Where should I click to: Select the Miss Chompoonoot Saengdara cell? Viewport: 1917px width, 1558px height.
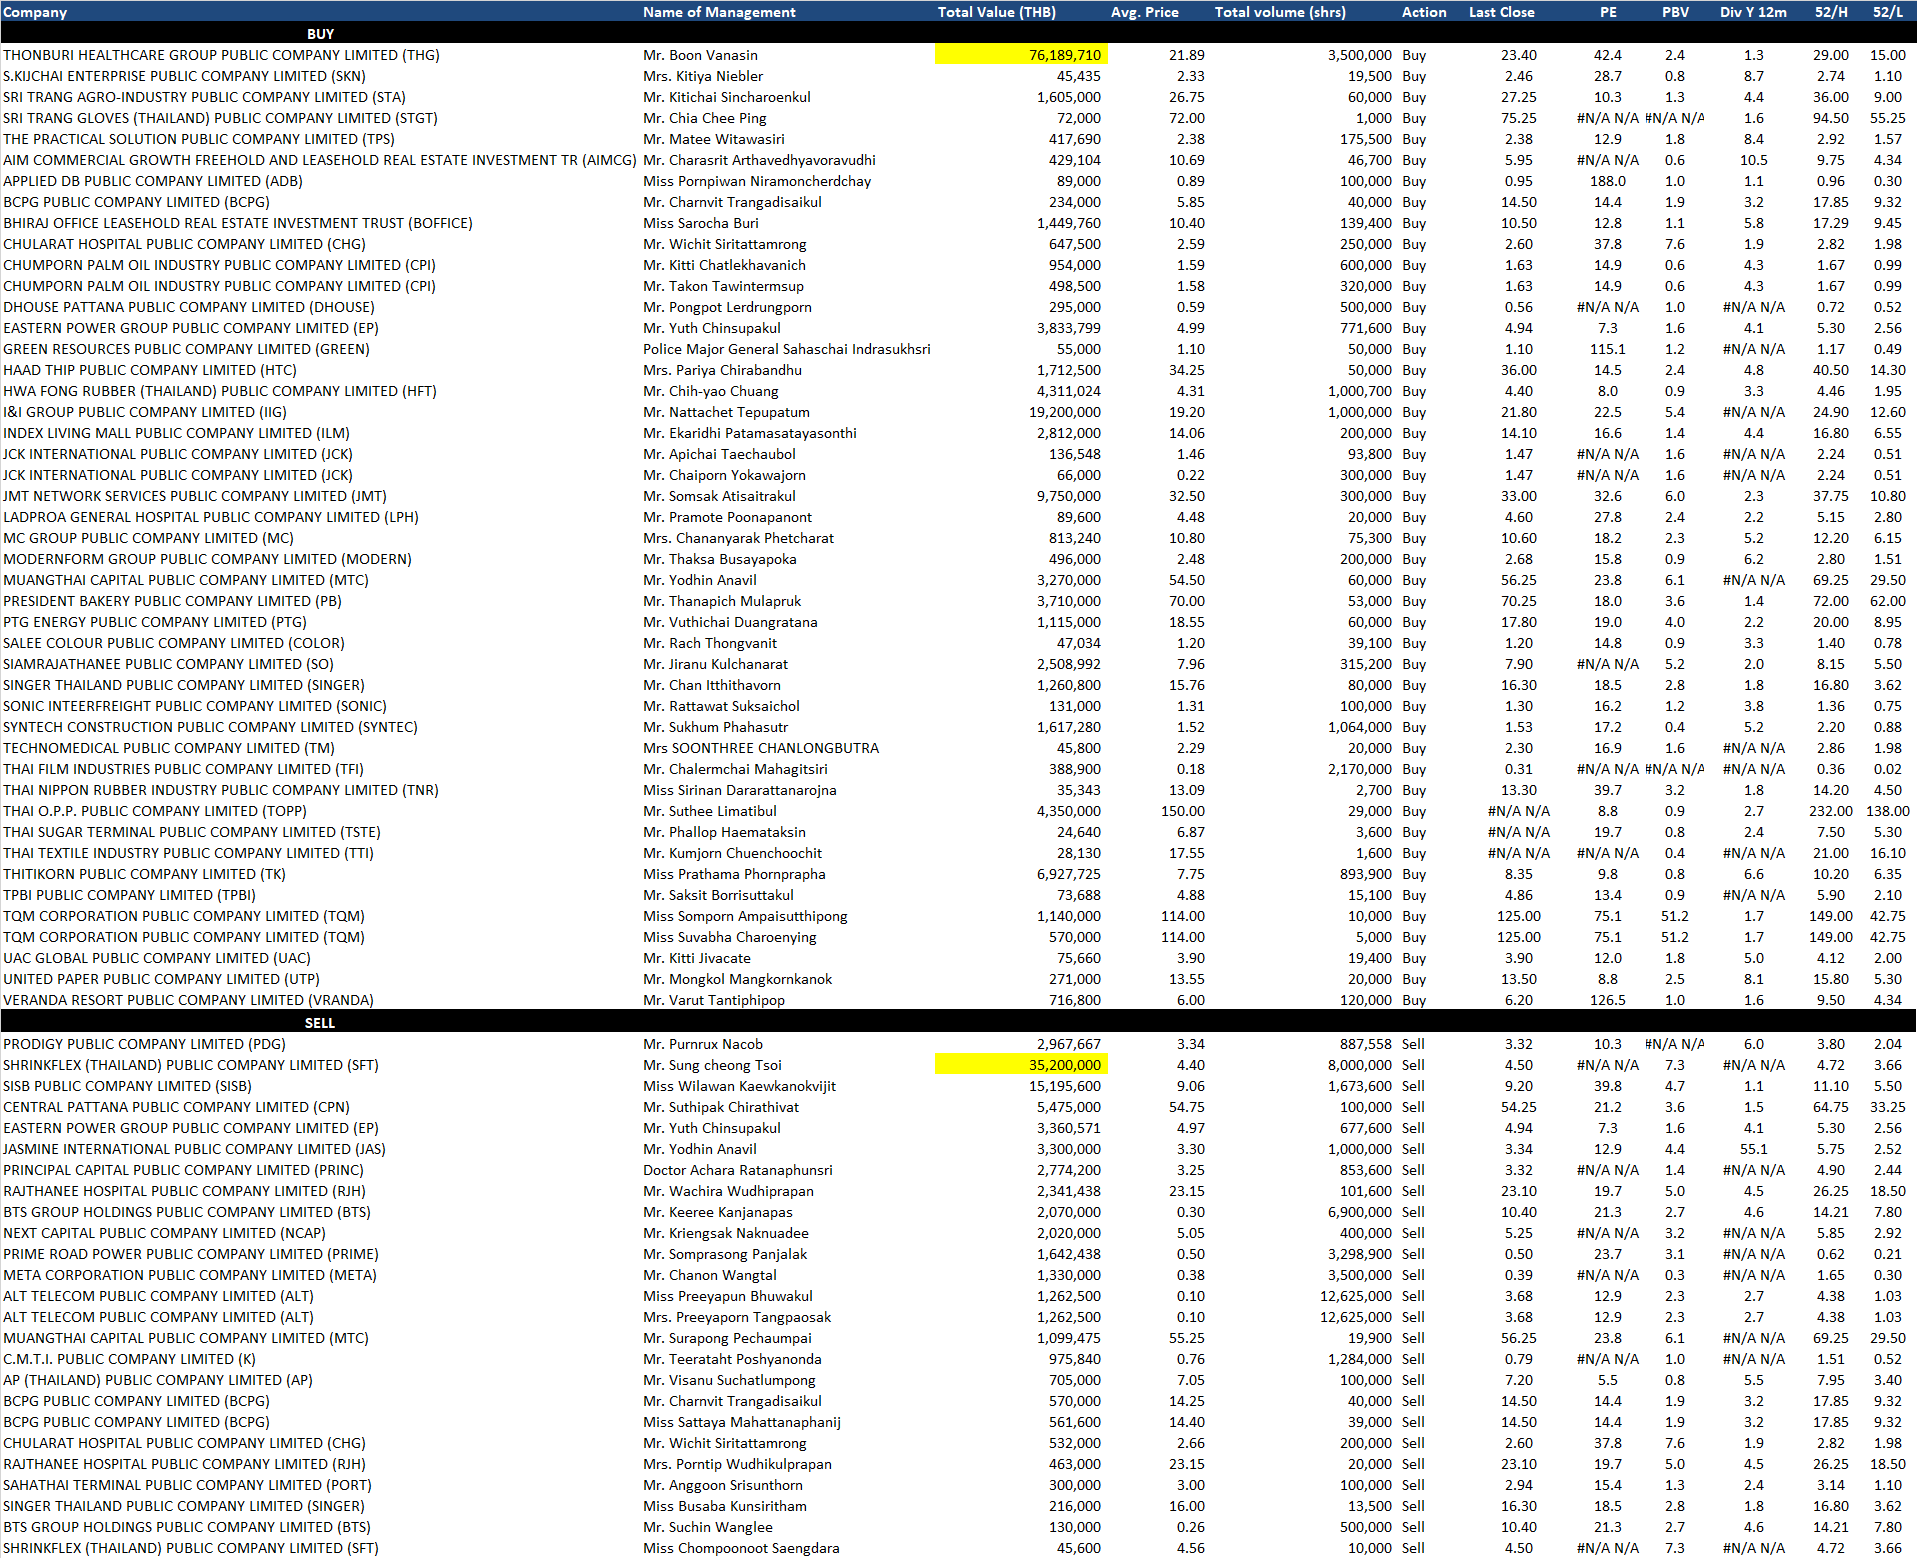pos(741,1548)
